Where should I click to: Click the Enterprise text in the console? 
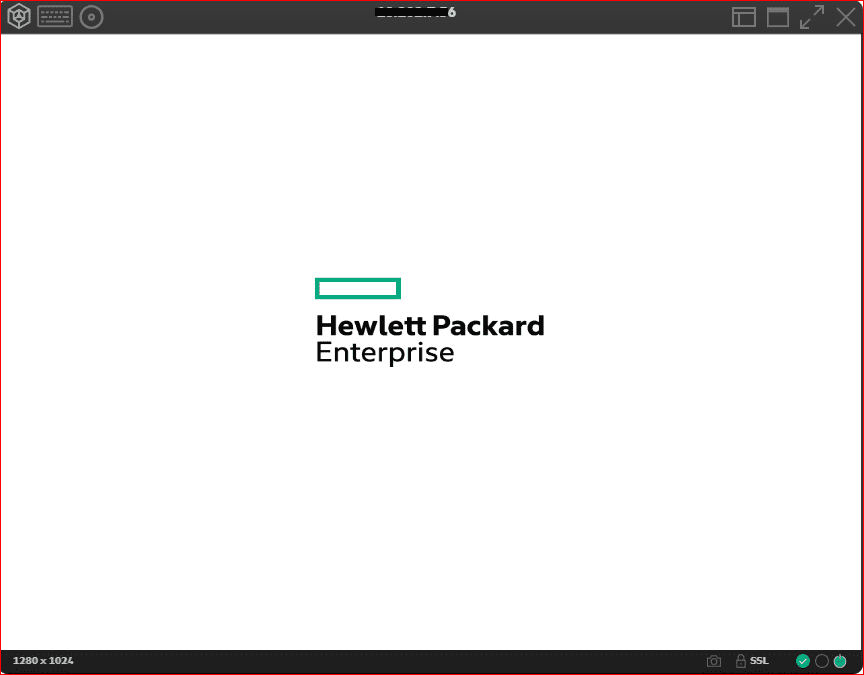(385, 353)
